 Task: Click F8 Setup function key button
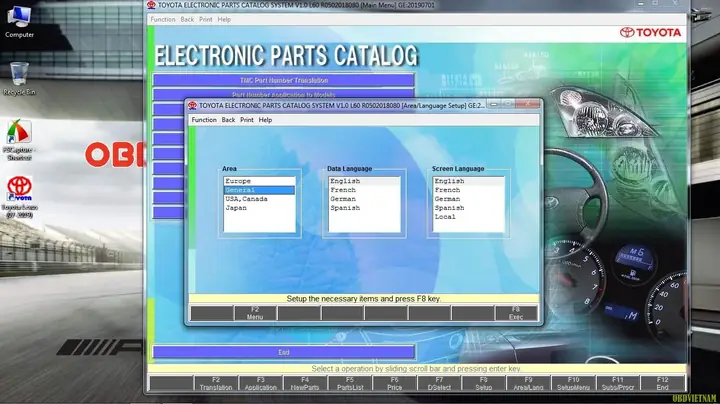coord(484,384)
